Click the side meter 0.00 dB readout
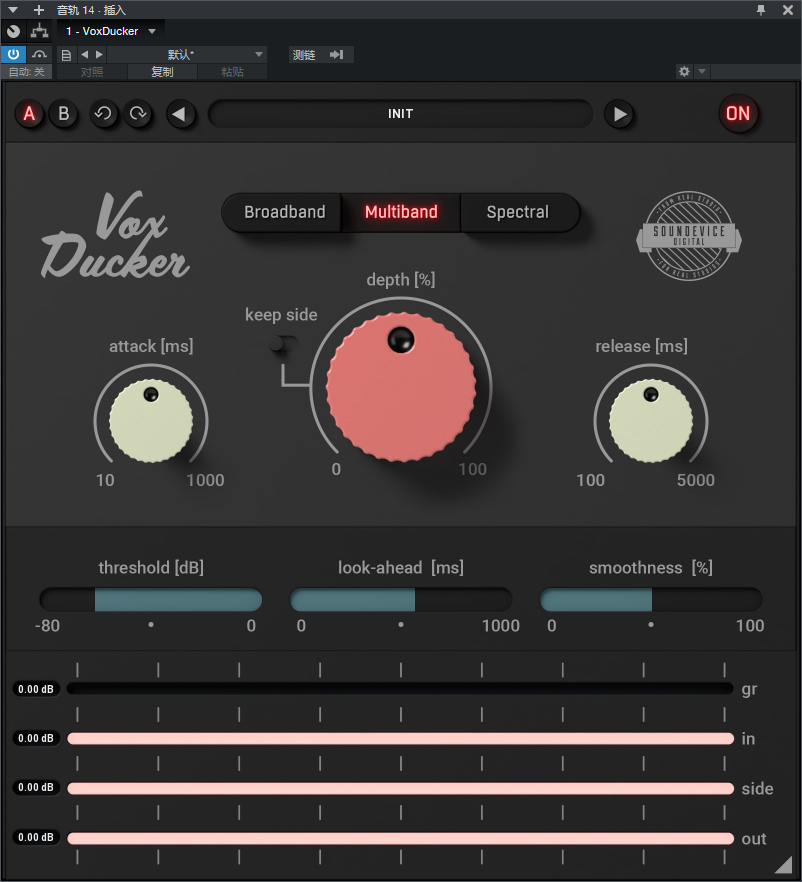 click(x=36, y=788)
